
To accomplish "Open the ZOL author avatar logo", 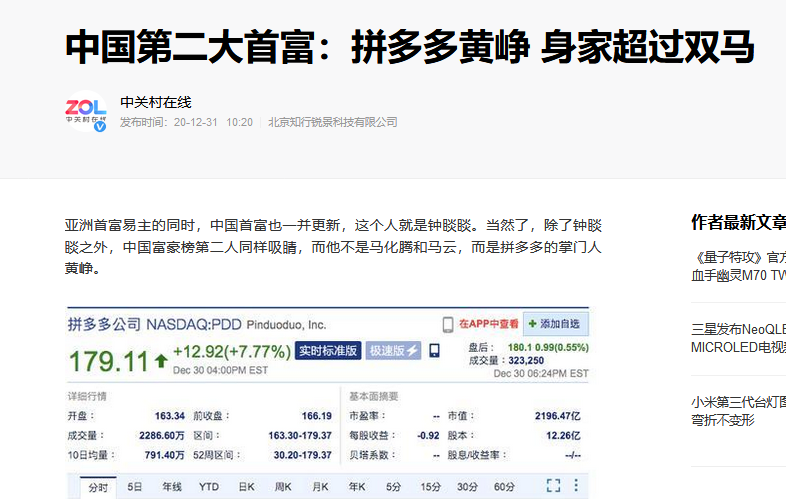I will coord(86,111).
